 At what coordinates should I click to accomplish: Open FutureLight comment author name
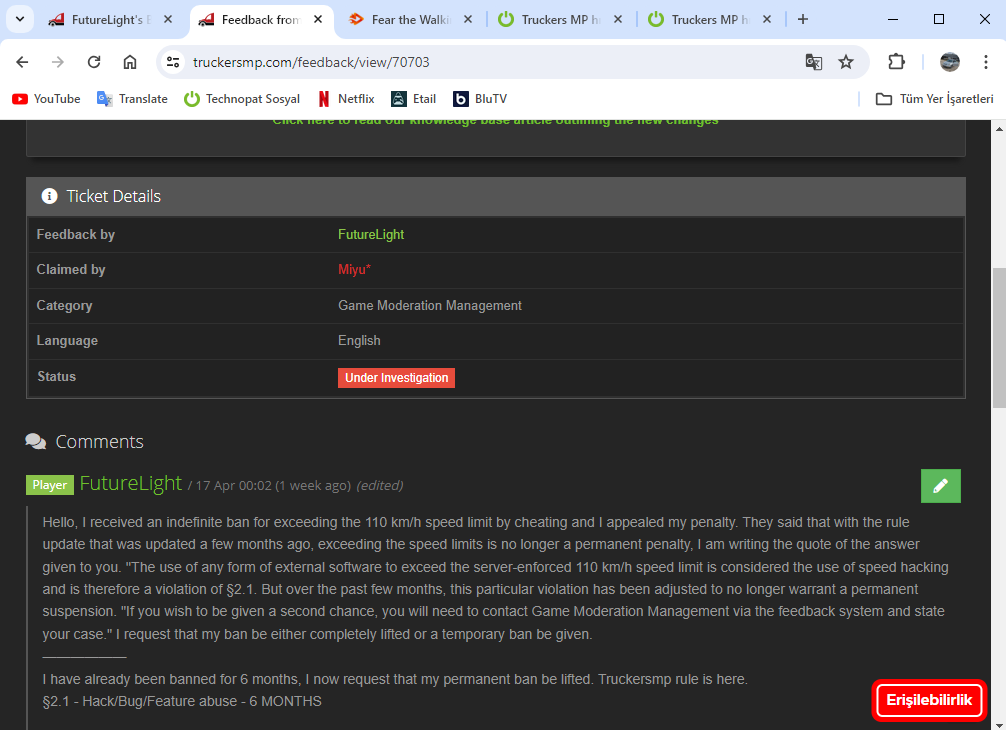131,483
